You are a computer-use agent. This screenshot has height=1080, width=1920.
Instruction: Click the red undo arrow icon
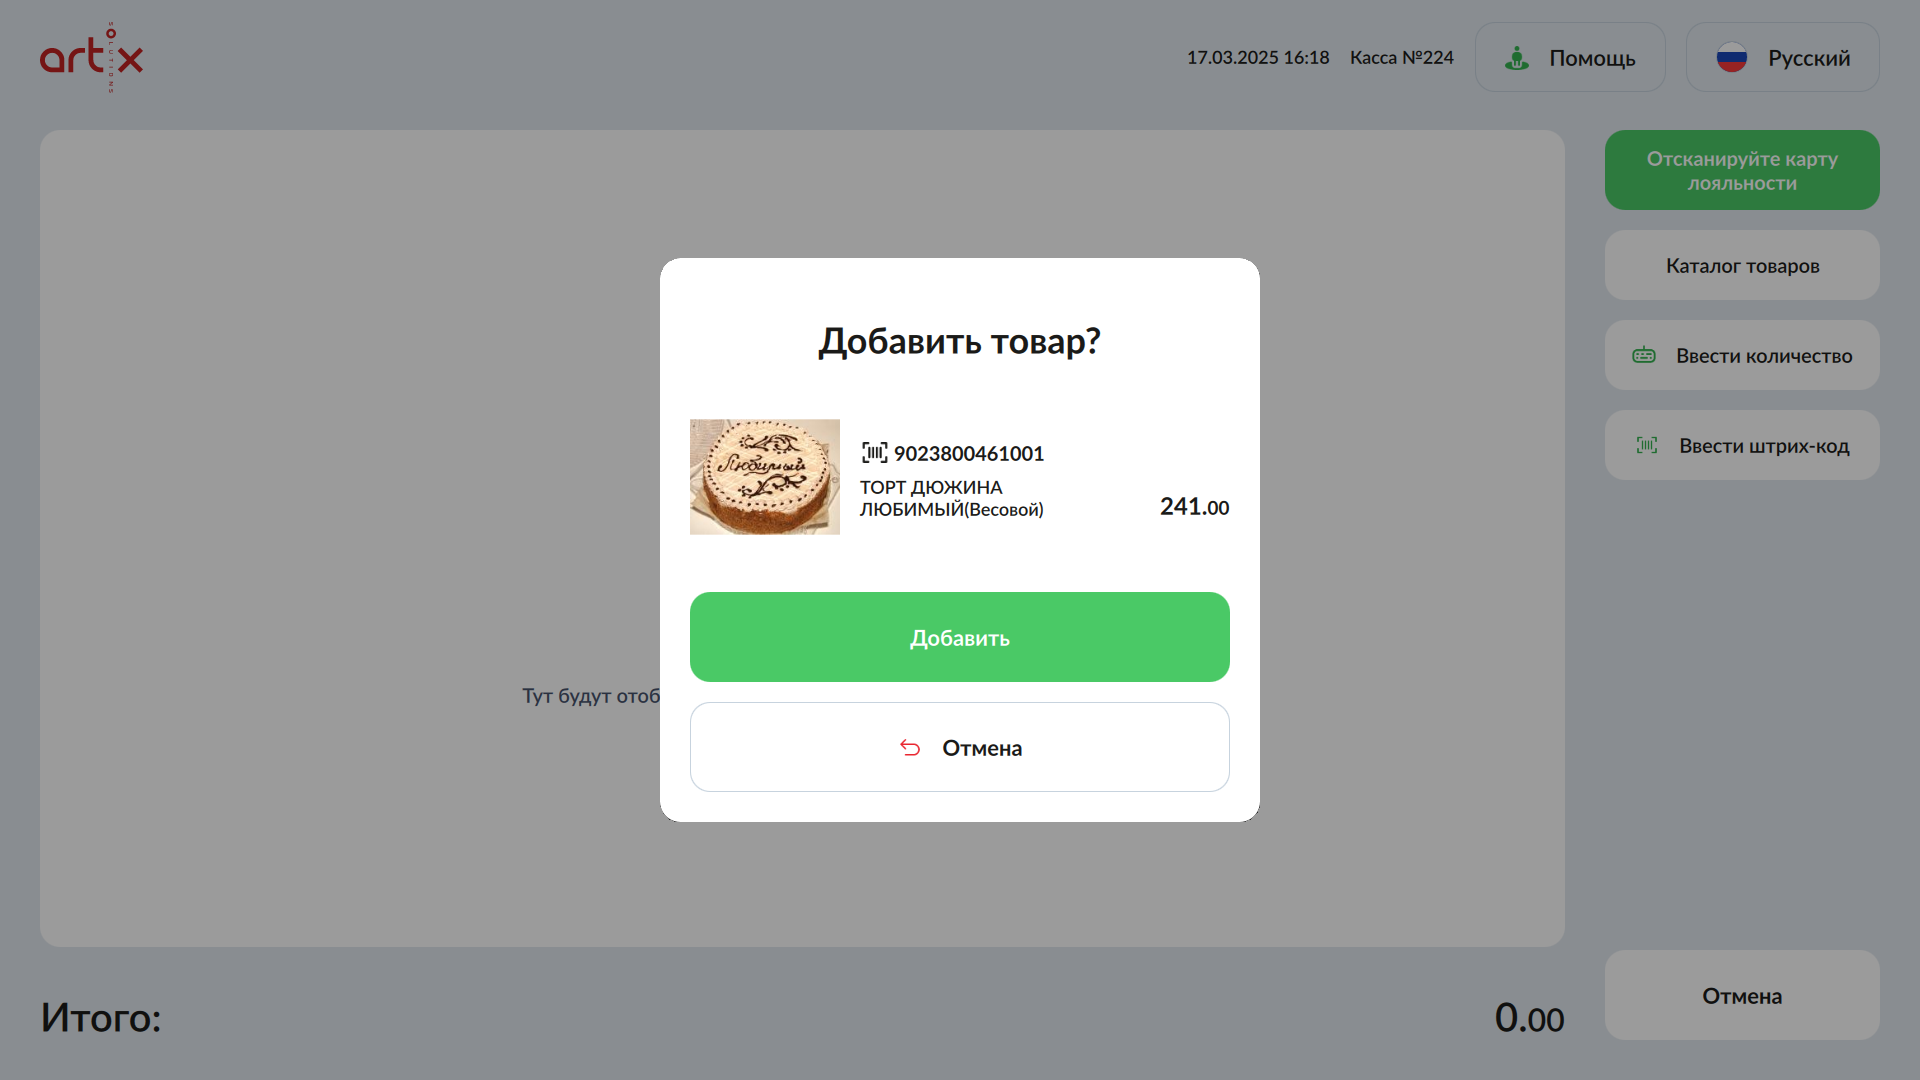click(x=910, y=748)
